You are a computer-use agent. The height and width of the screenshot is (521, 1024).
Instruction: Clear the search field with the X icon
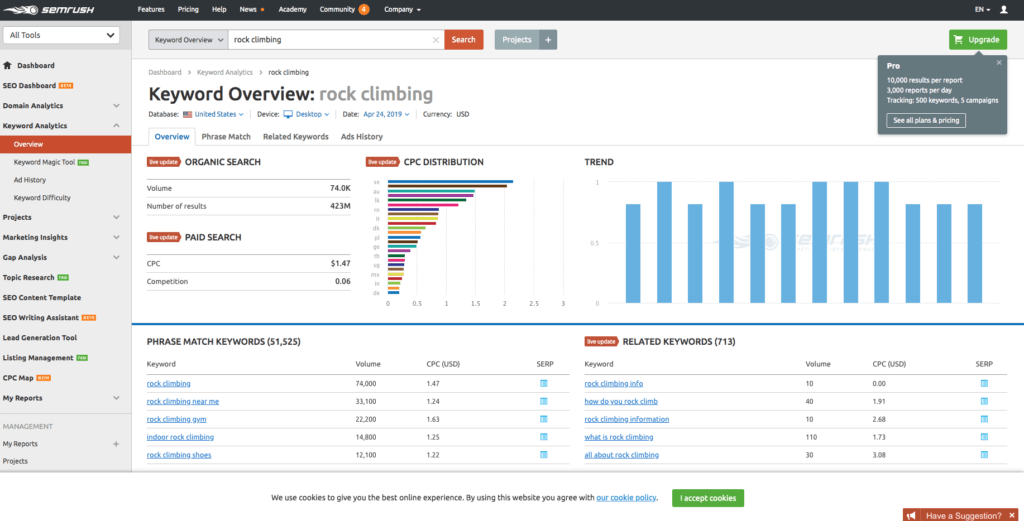pos(436,40)
